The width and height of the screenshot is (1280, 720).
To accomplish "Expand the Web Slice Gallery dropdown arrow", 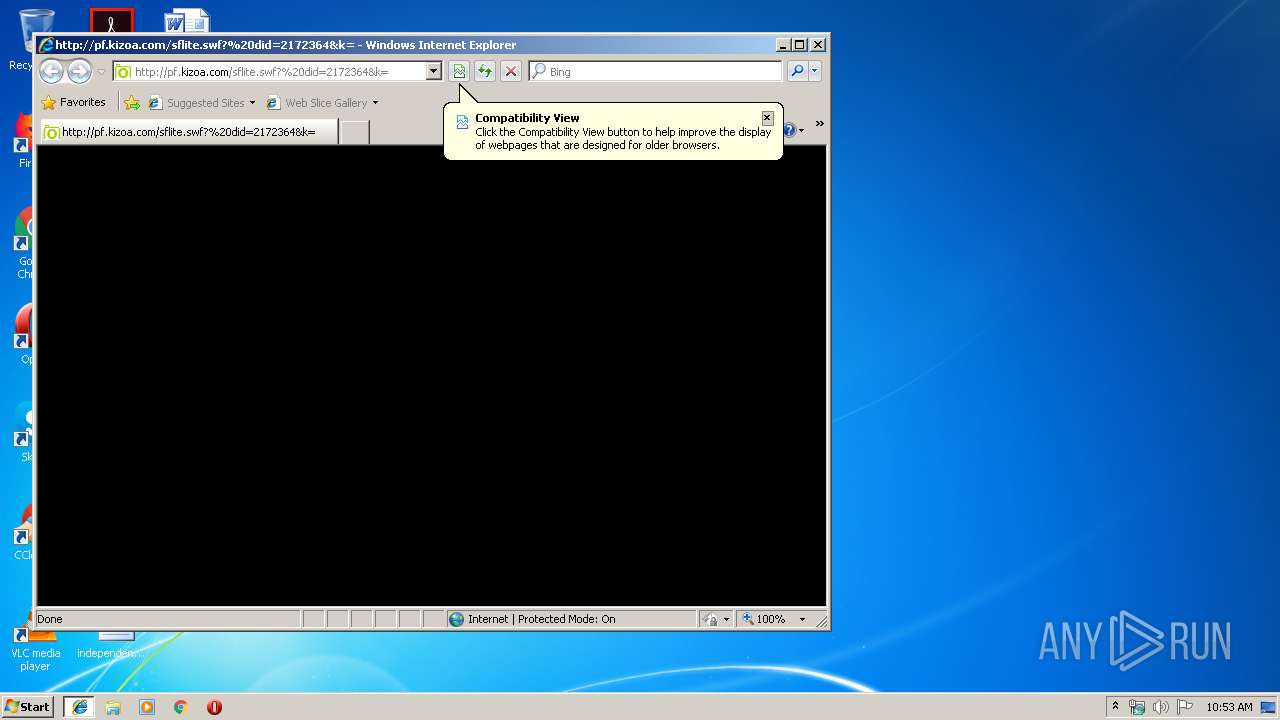I will [x=375, y=103].
